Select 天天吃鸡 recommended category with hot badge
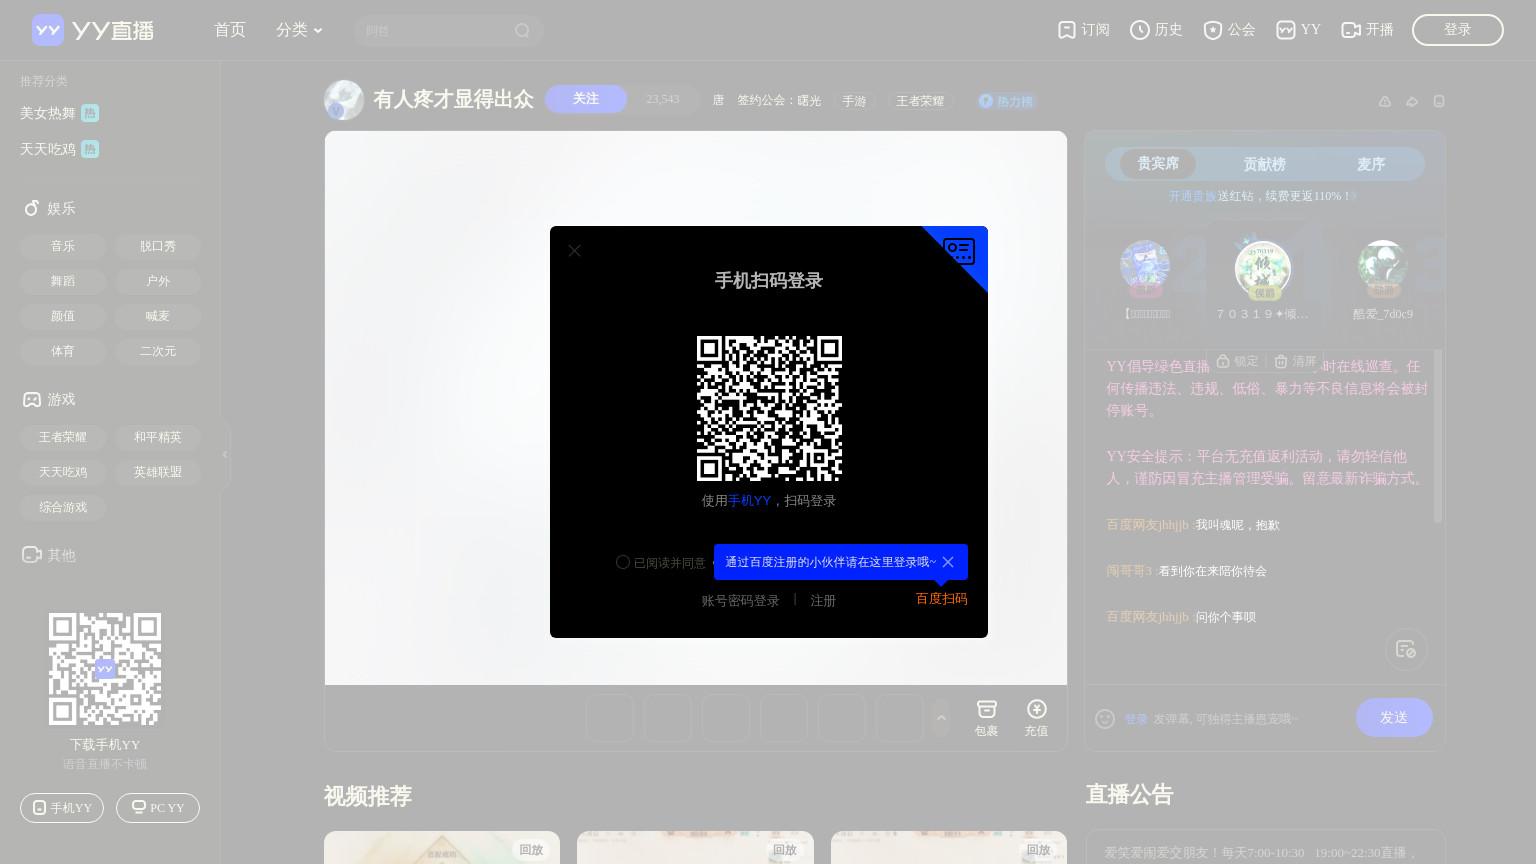The image size is (1536, 864). point(59,149)
